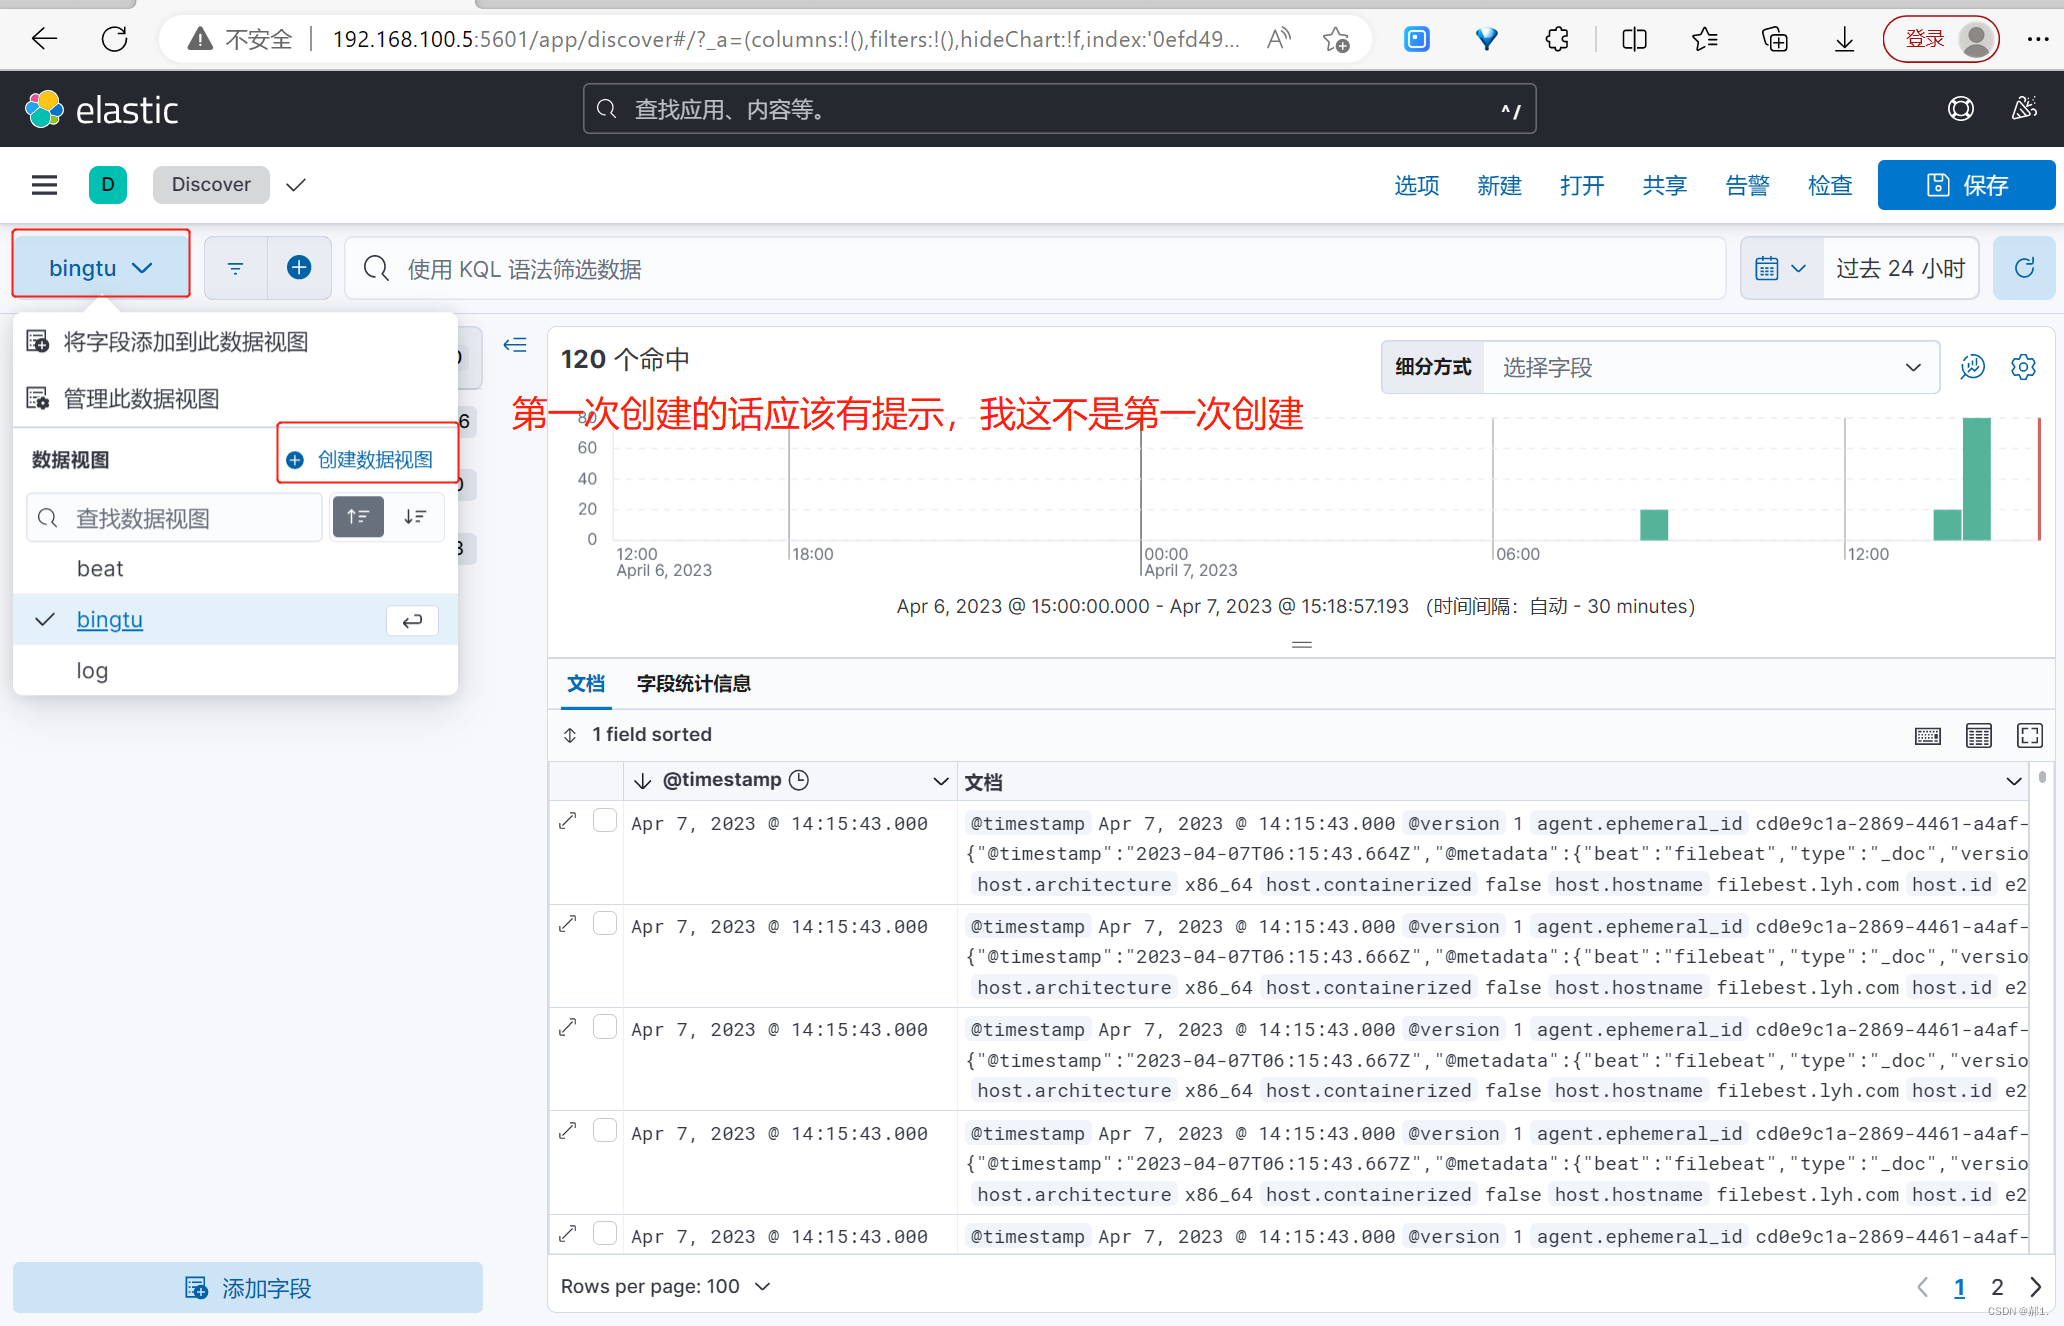Select third document row checkbox
The image size is (2064, 1326).
pyautogui.click(x=605, y=1027)
